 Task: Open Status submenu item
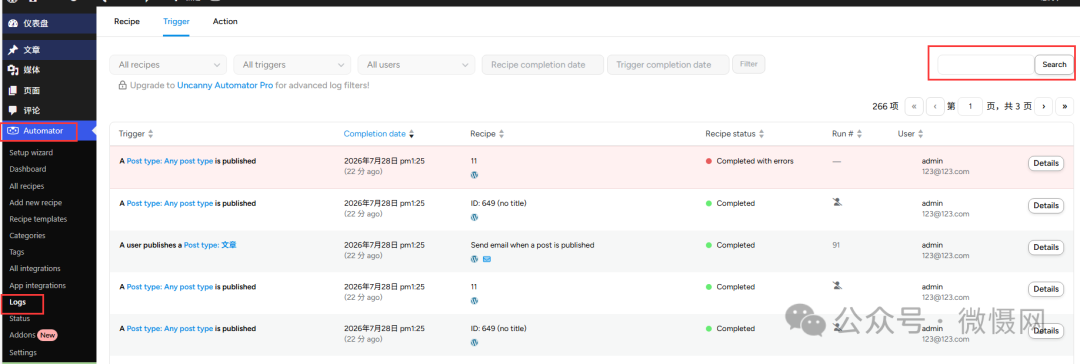pos(19,318)
